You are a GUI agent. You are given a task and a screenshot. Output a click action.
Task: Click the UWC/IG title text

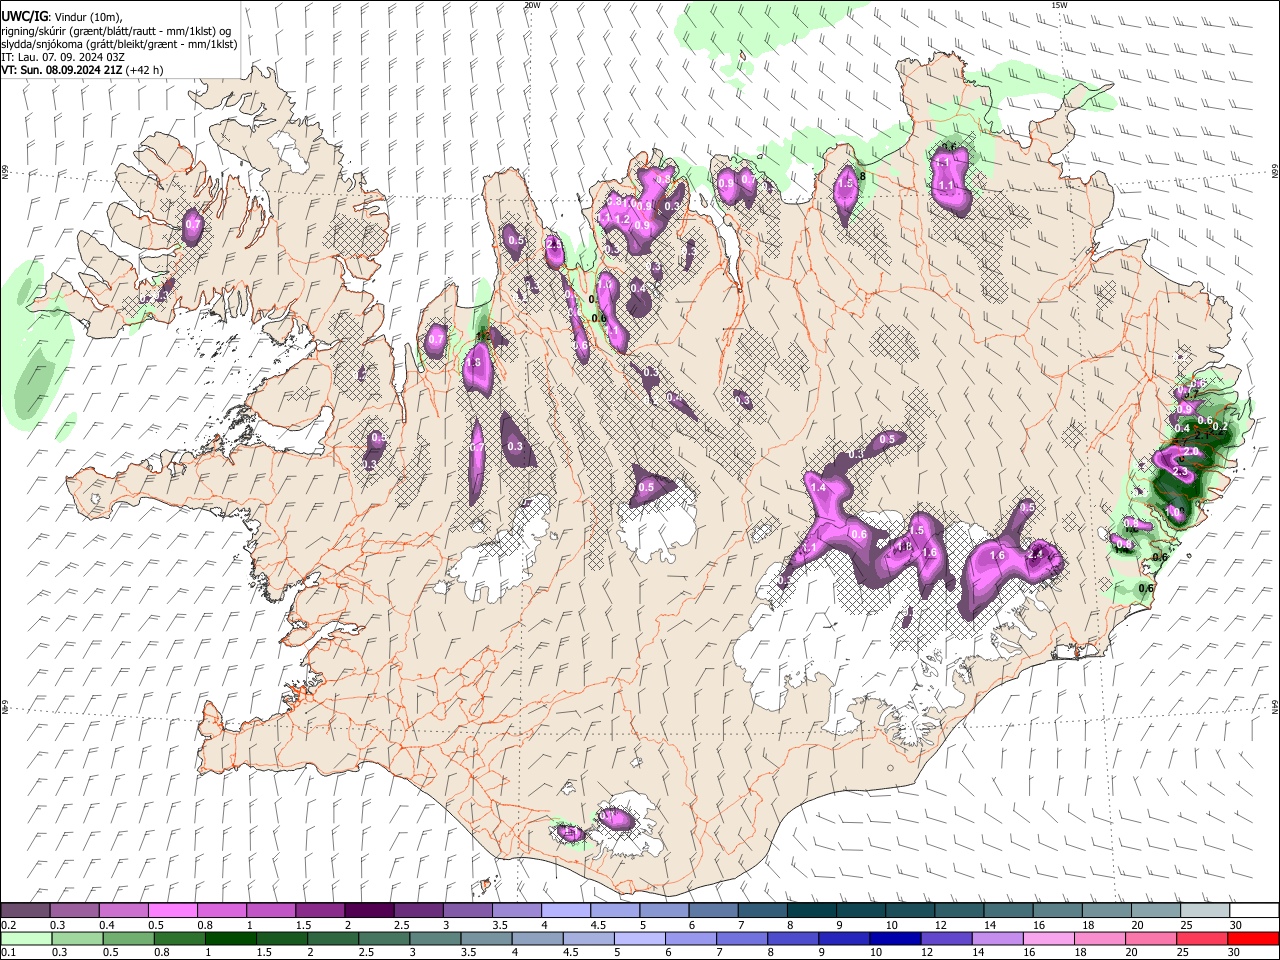pyautogui.click(x=23, y=15)
